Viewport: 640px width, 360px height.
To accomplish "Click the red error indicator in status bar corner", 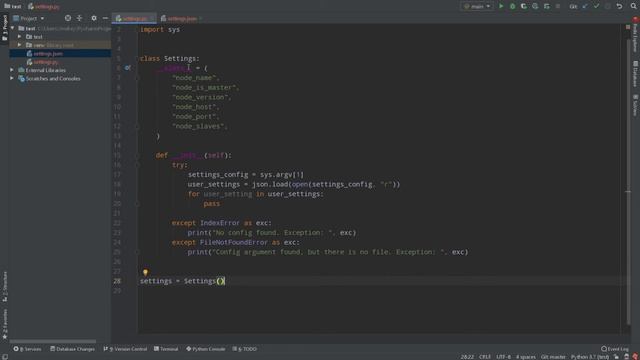I will pos(635,357).
